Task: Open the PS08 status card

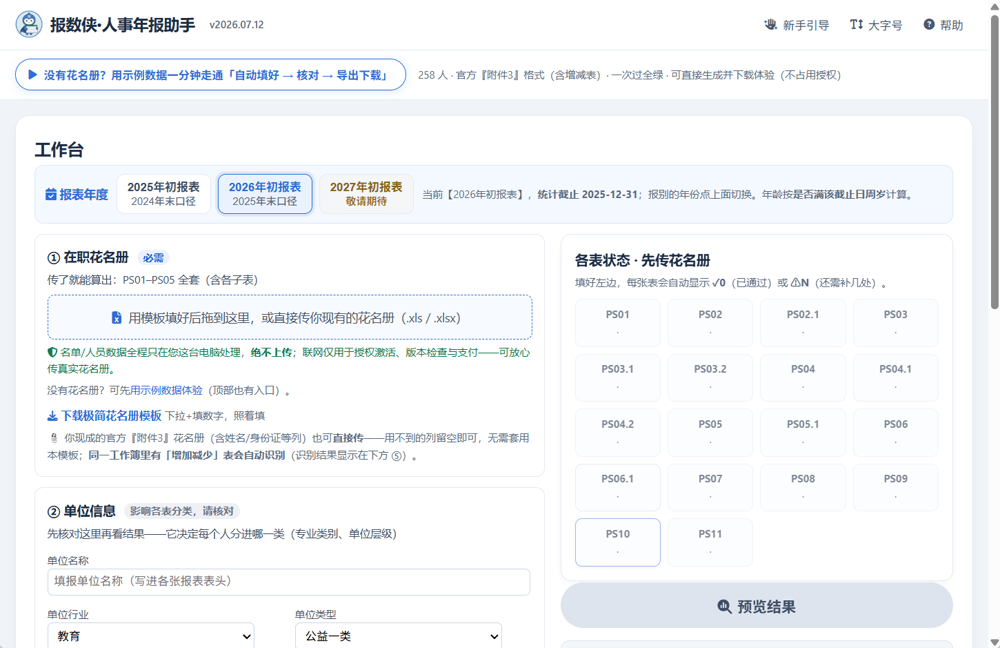Action: pos(803,487)
